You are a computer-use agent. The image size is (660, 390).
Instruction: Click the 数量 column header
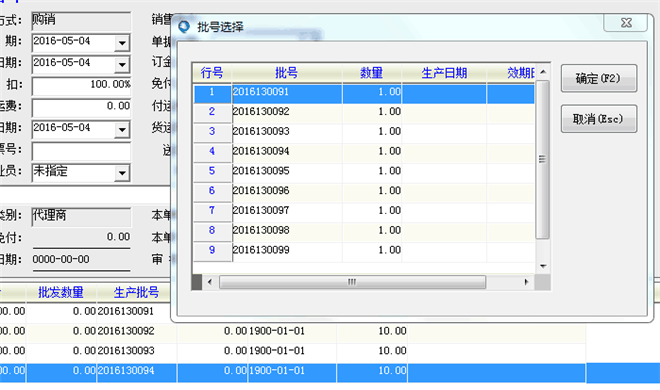pyautogui.click(x=372, y=73)
